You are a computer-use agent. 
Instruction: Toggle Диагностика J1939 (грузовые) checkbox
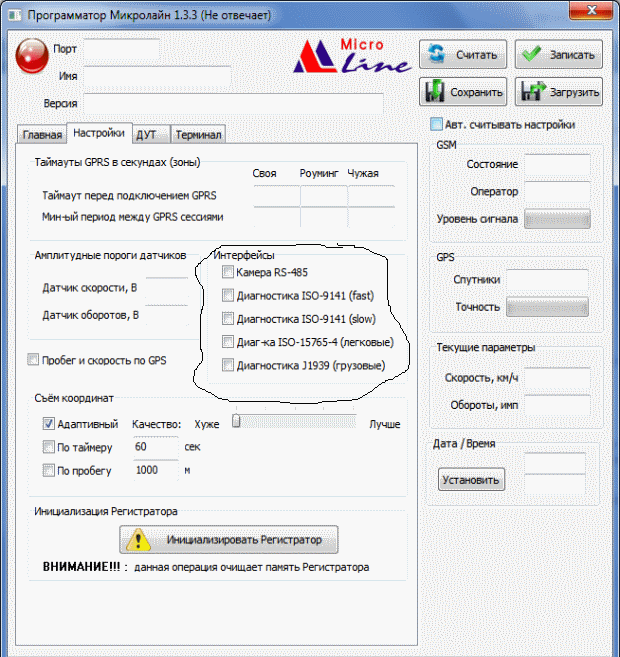click(228, 365)
